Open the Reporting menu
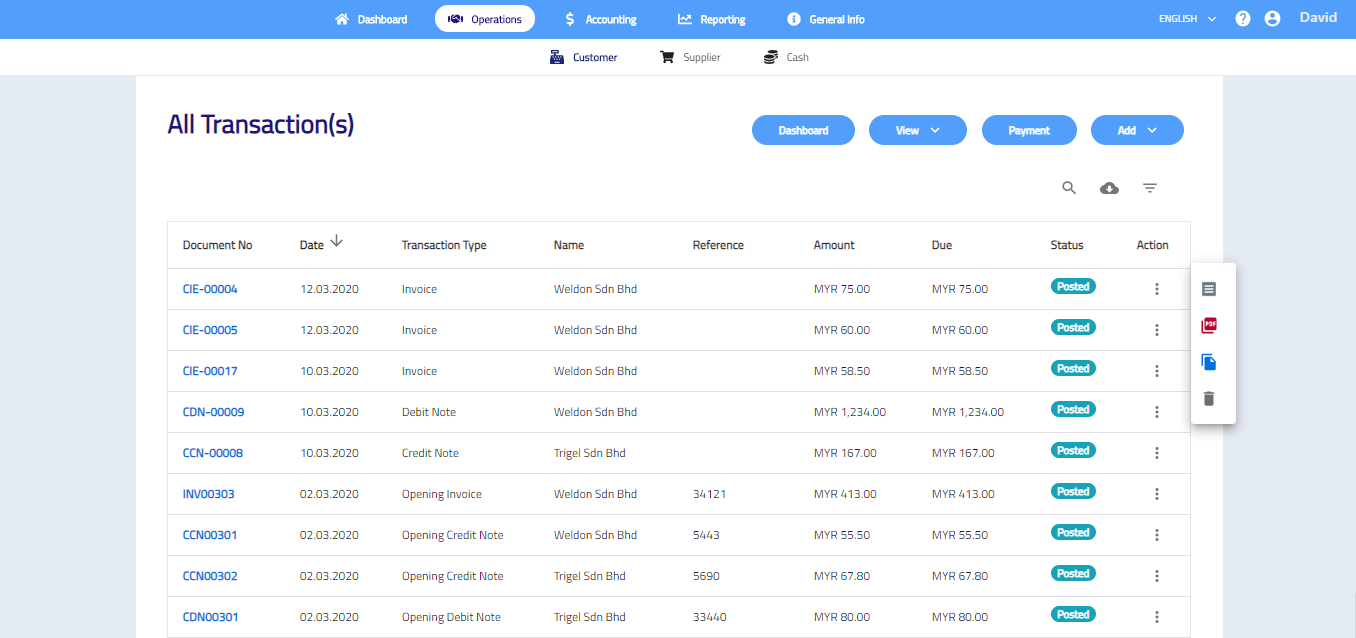The image size is (1356, 638). coord(711,19)
